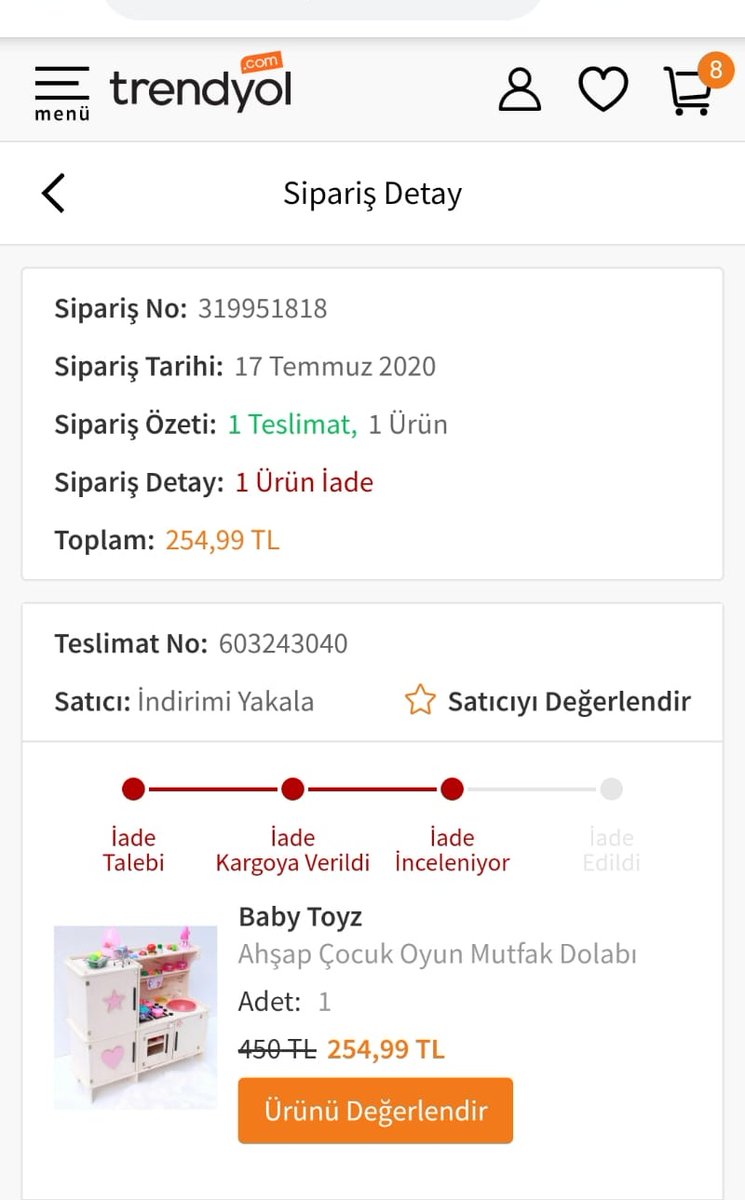Image resolution: width=745 pixels, height=1200 pixels.
Task: Open the hamburger menu icon
Action: pos(62,93)
